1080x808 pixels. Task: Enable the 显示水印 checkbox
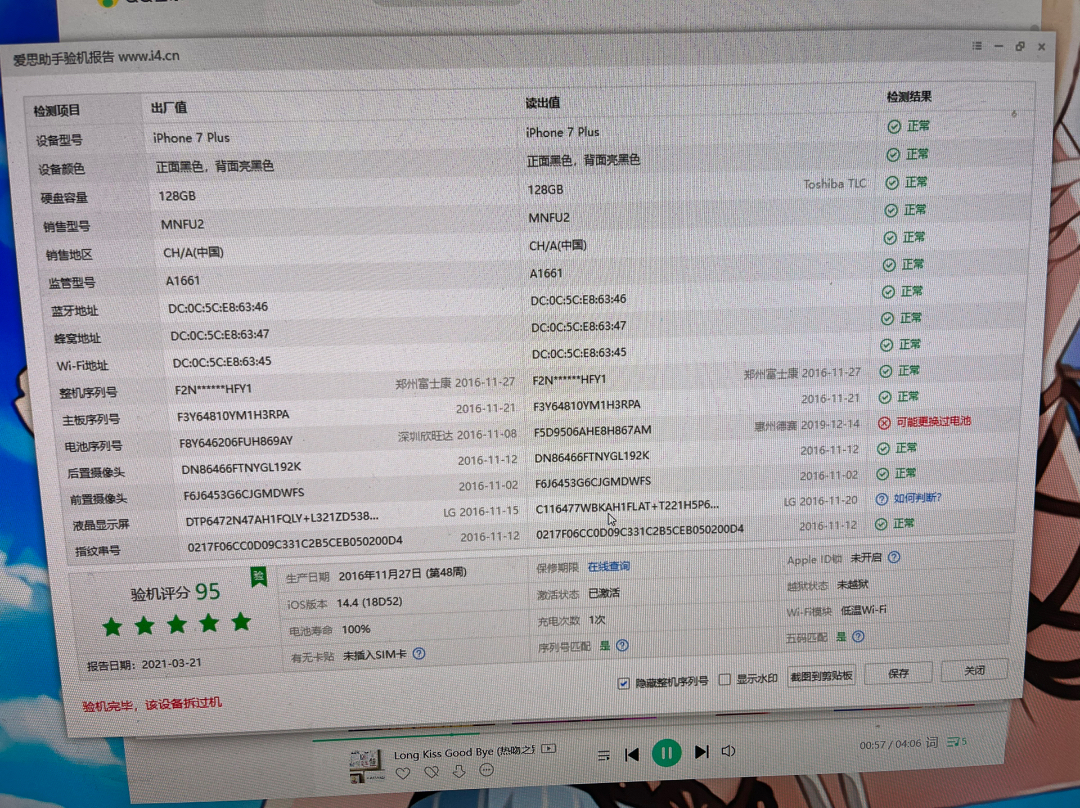point(724,680)
